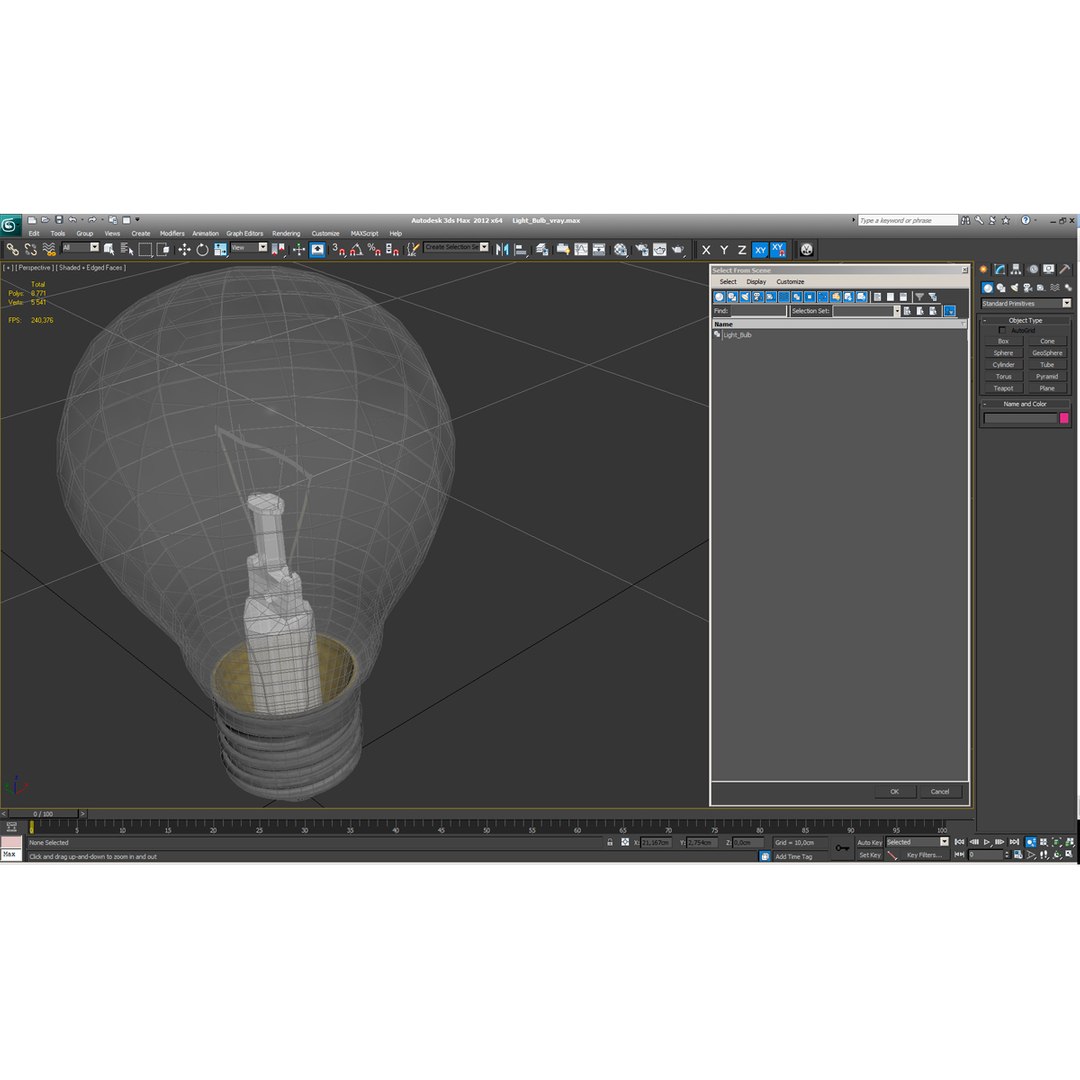
Task: Collapse the Object Type rollout
Action: click(1026, 320)
